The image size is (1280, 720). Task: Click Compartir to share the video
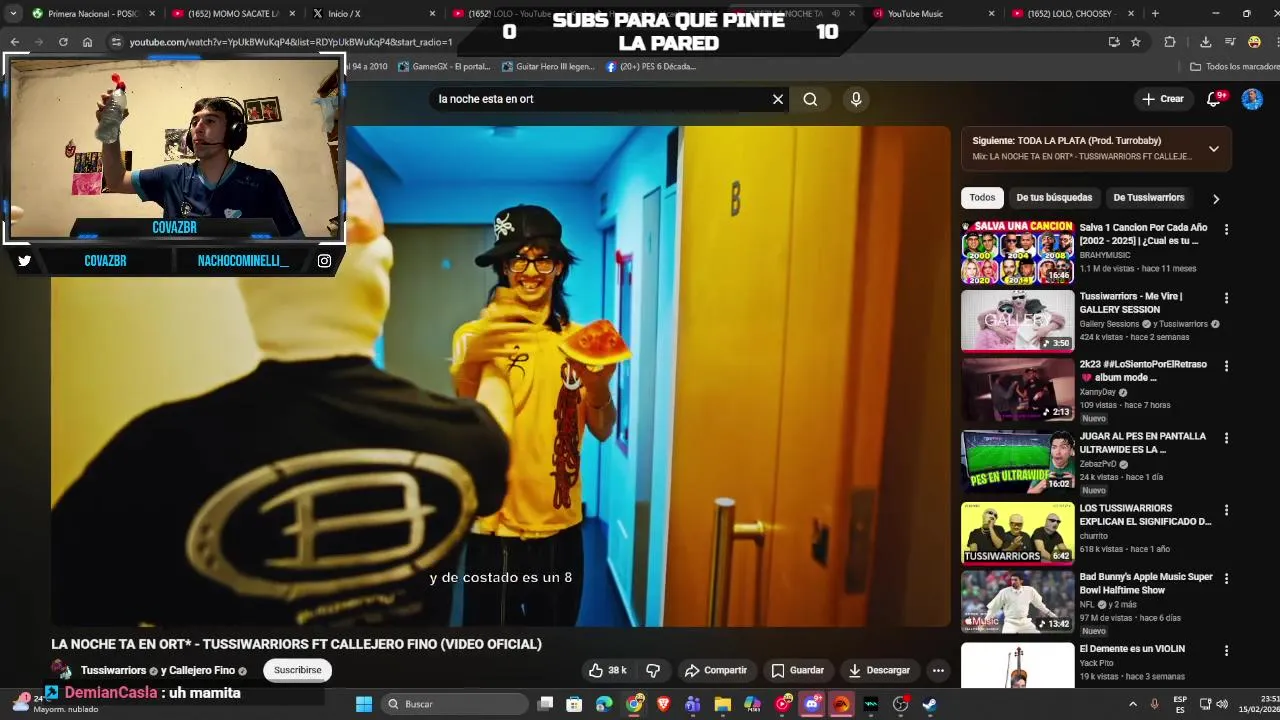click(x=716, y=670)
